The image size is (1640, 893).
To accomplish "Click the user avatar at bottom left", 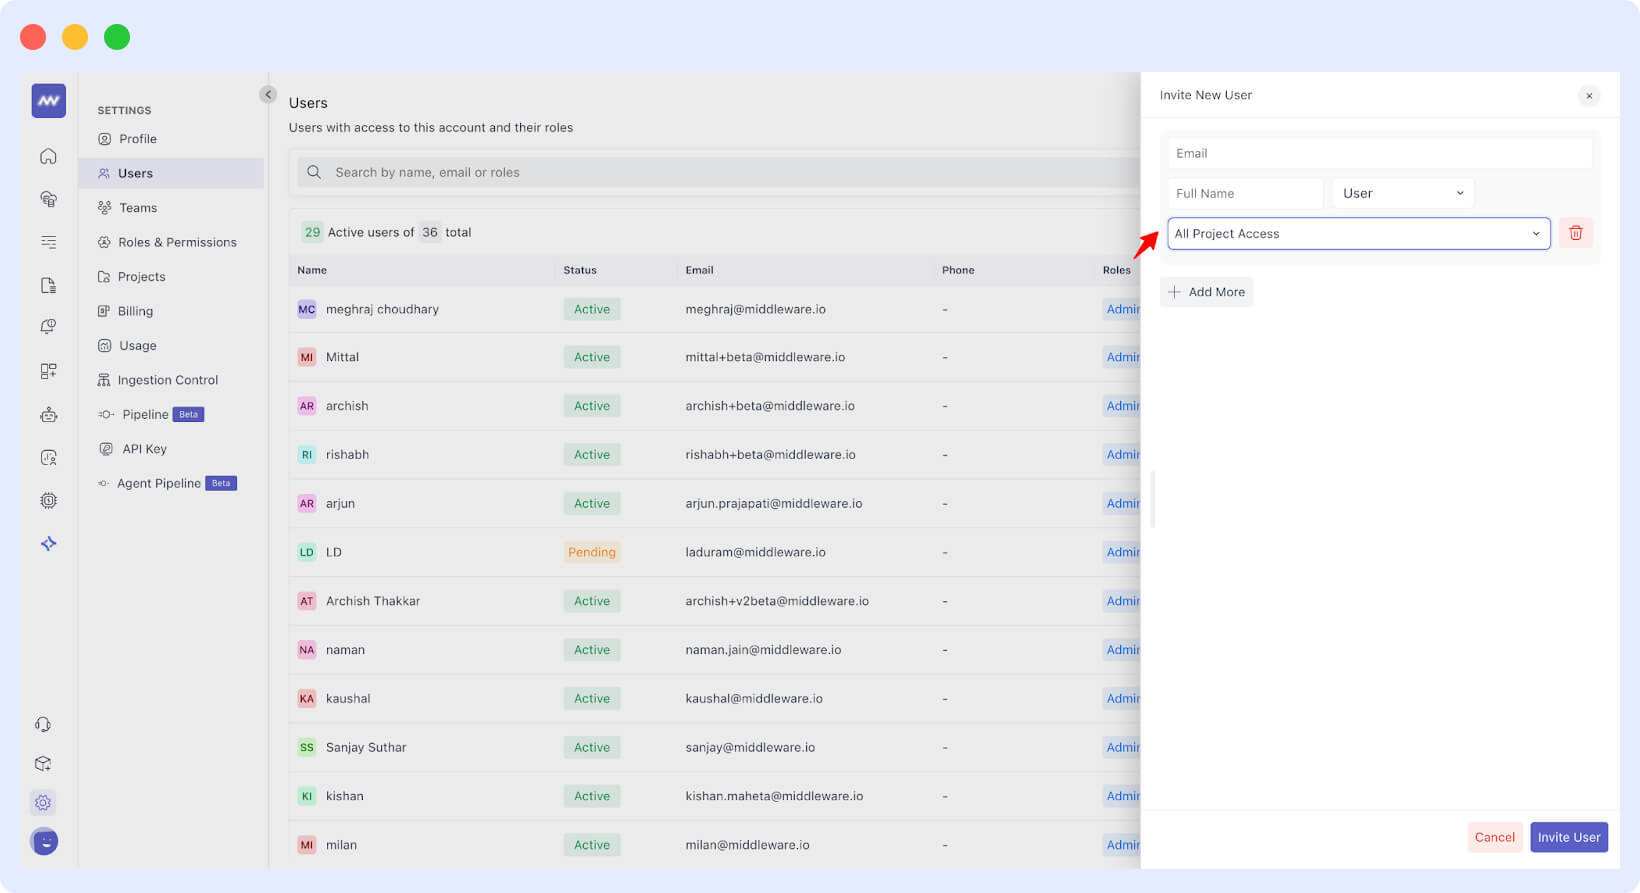I will tap(45, 842).
